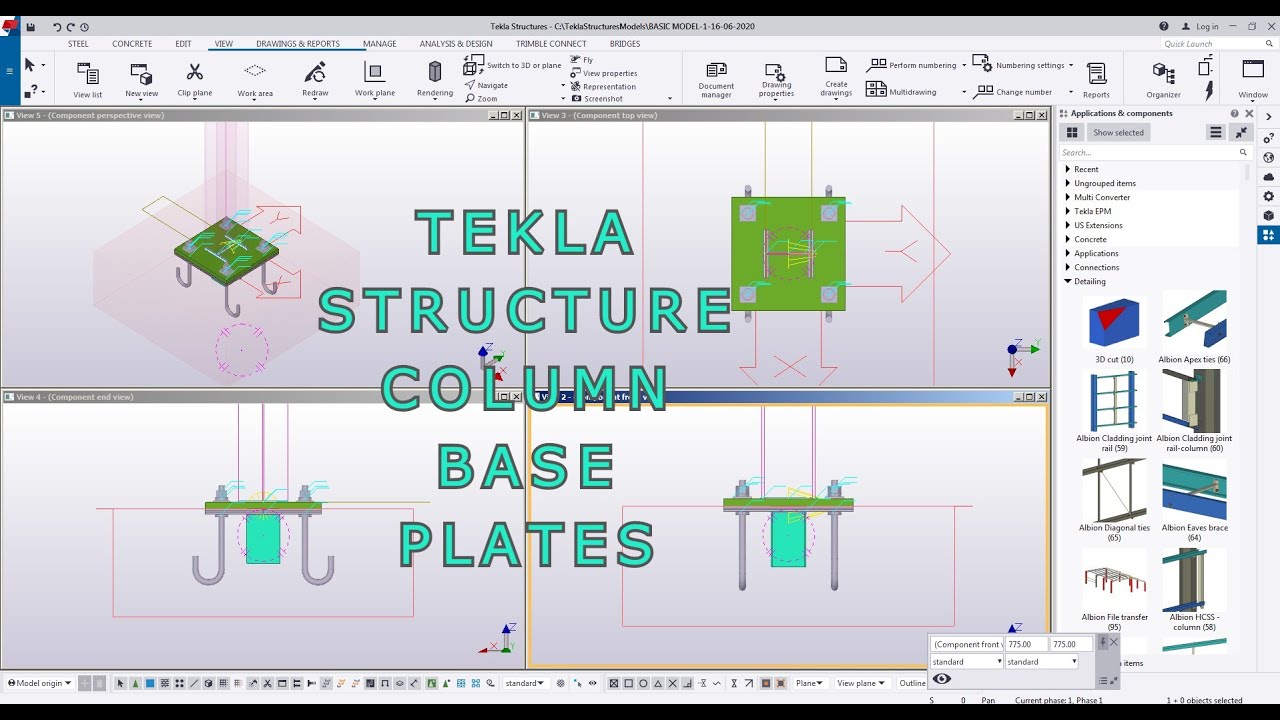
Task: Activate the Clip plane tool
Action: coord(195,79)
